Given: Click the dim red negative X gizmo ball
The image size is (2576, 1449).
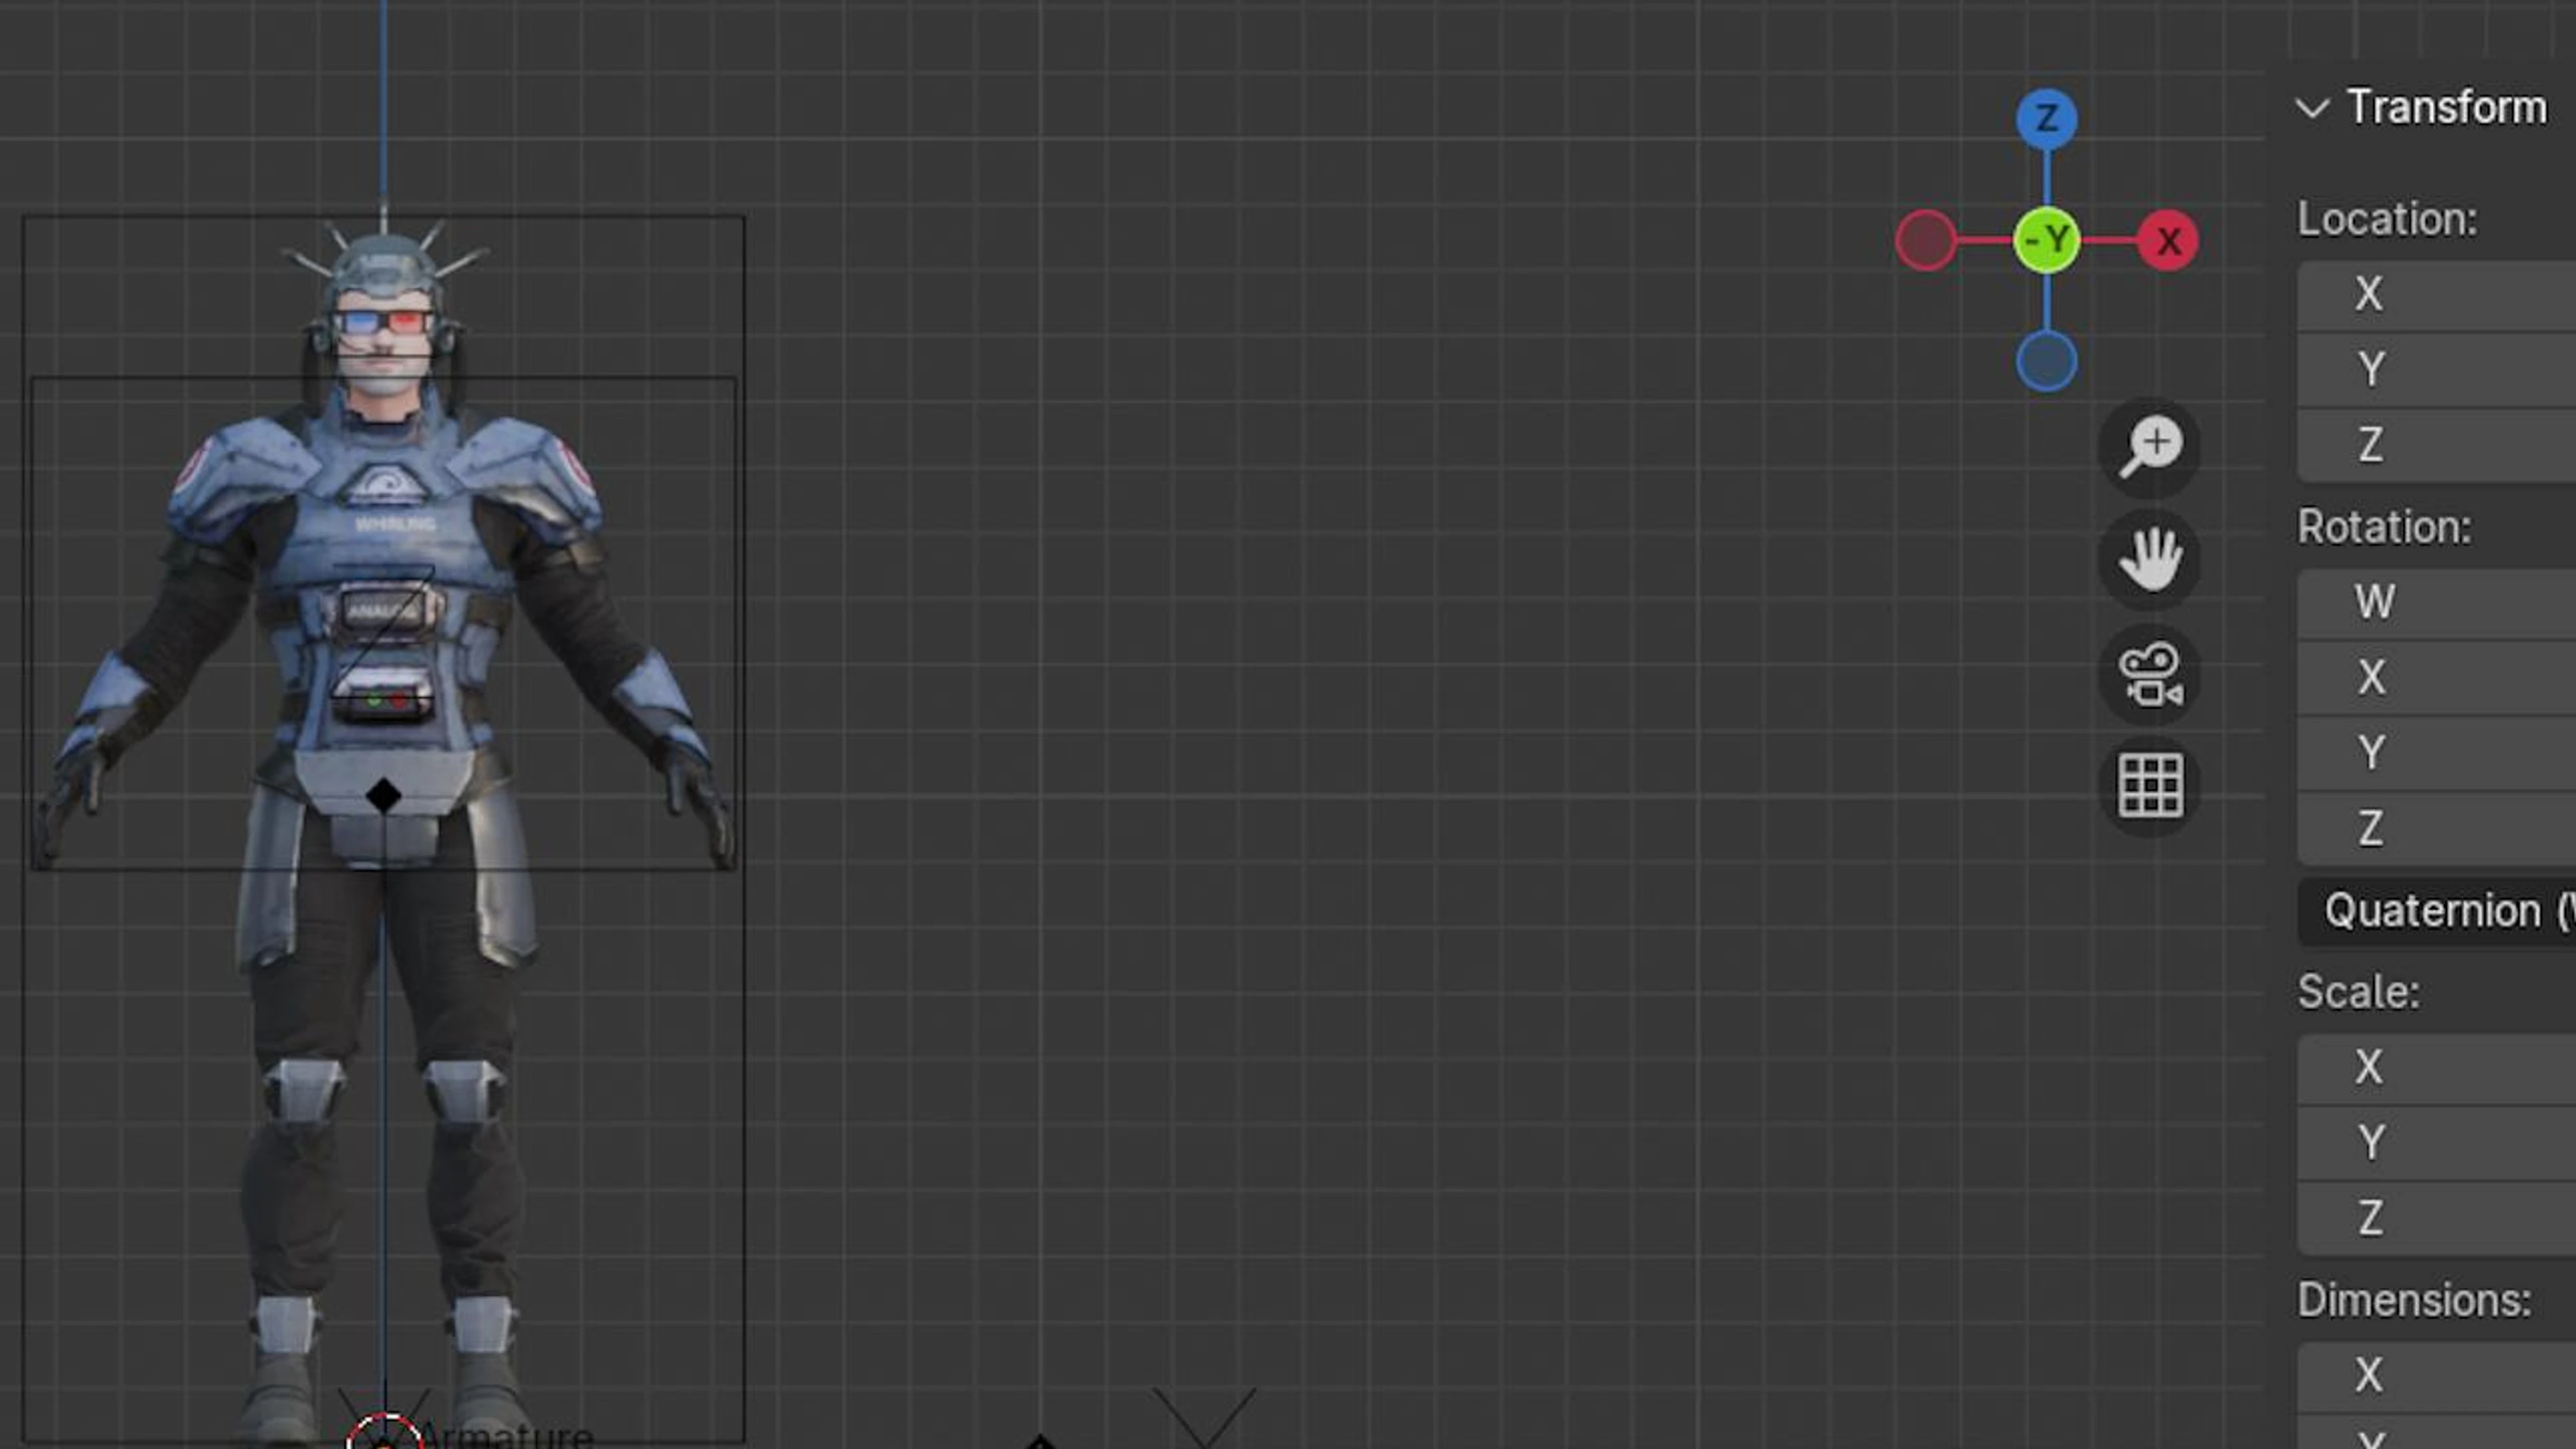Looking at the screenshot, I should point(1925,241).
